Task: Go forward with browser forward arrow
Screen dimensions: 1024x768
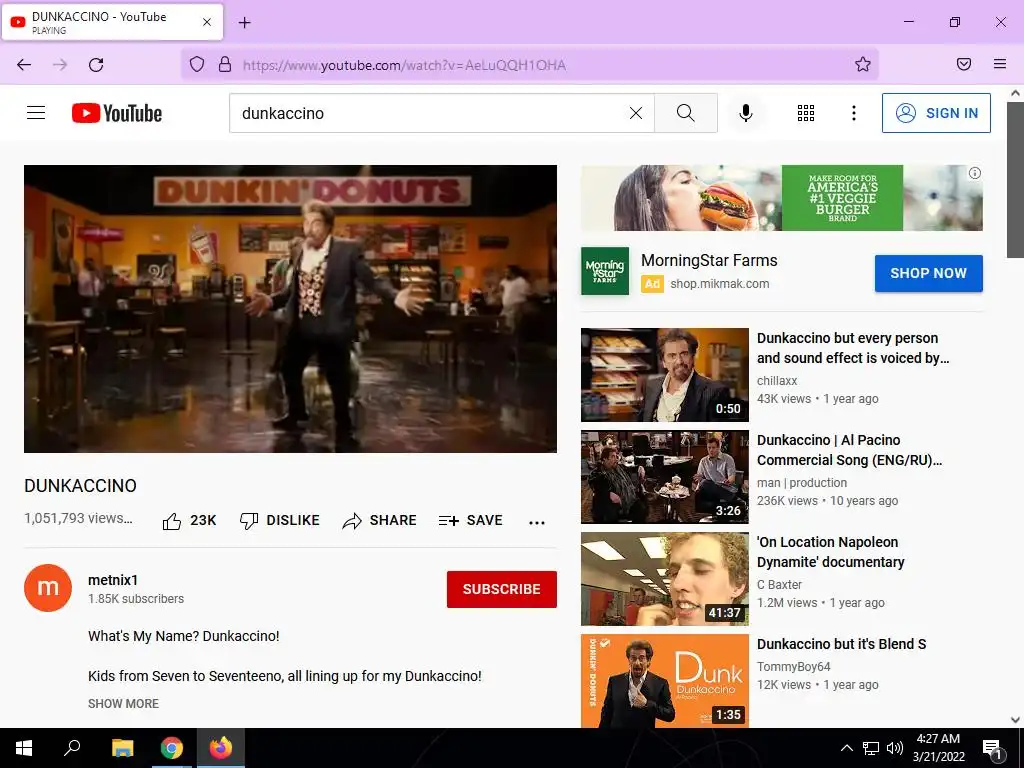Action: pyautogui.click(x=60, y=65)
